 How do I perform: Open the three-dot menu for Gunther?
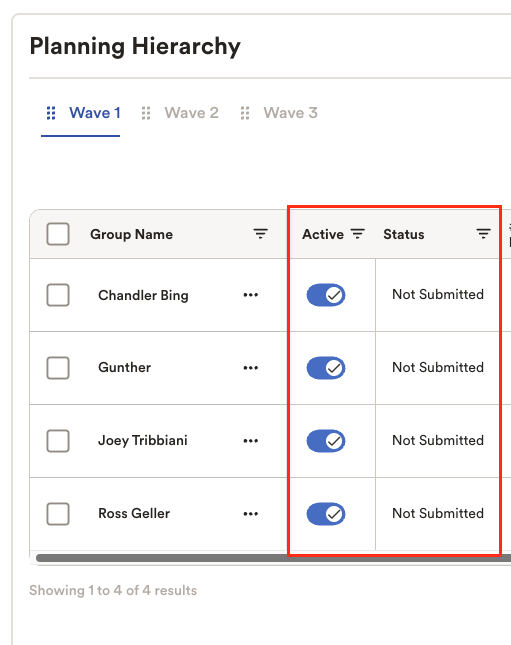pos(251,368)
